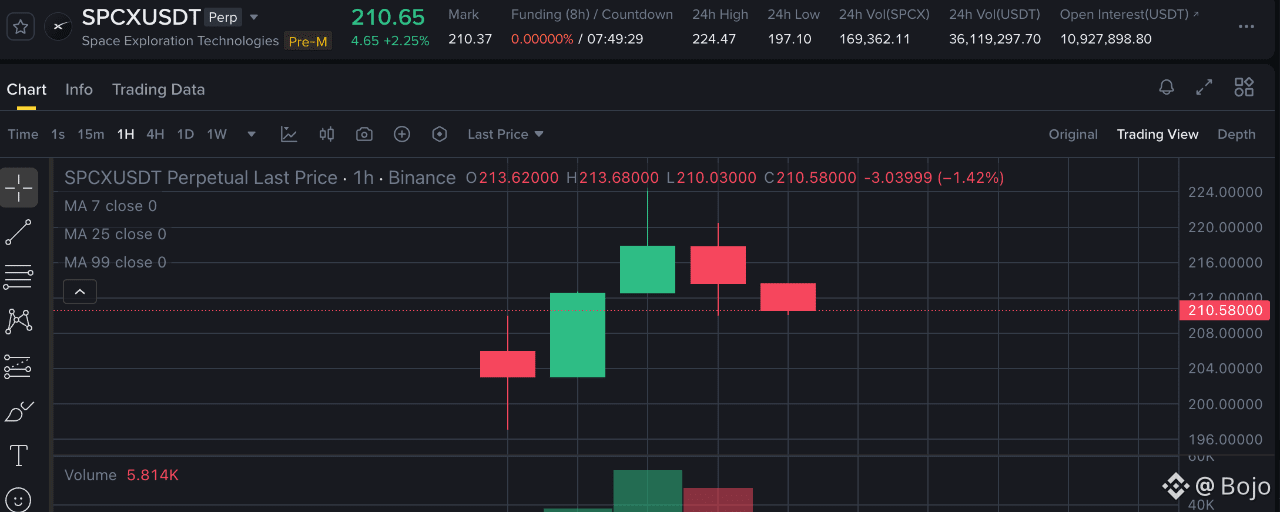
Task: Expand chart to fullscreen
Action: [1205, 87]
